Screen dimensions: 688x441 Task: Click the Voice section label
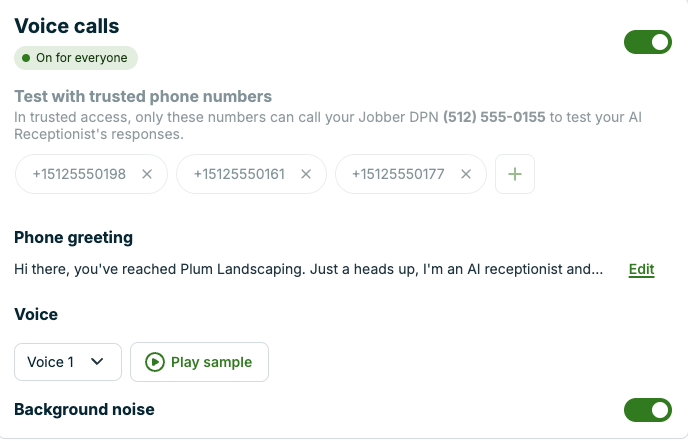click(x=36, y=314)
